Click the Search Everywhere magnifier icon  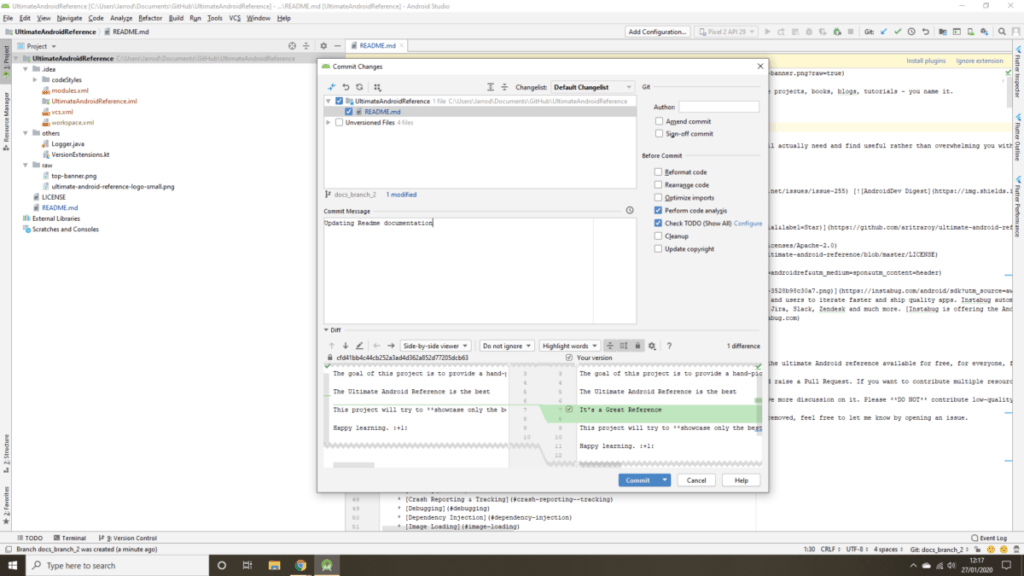[1000, 32]
